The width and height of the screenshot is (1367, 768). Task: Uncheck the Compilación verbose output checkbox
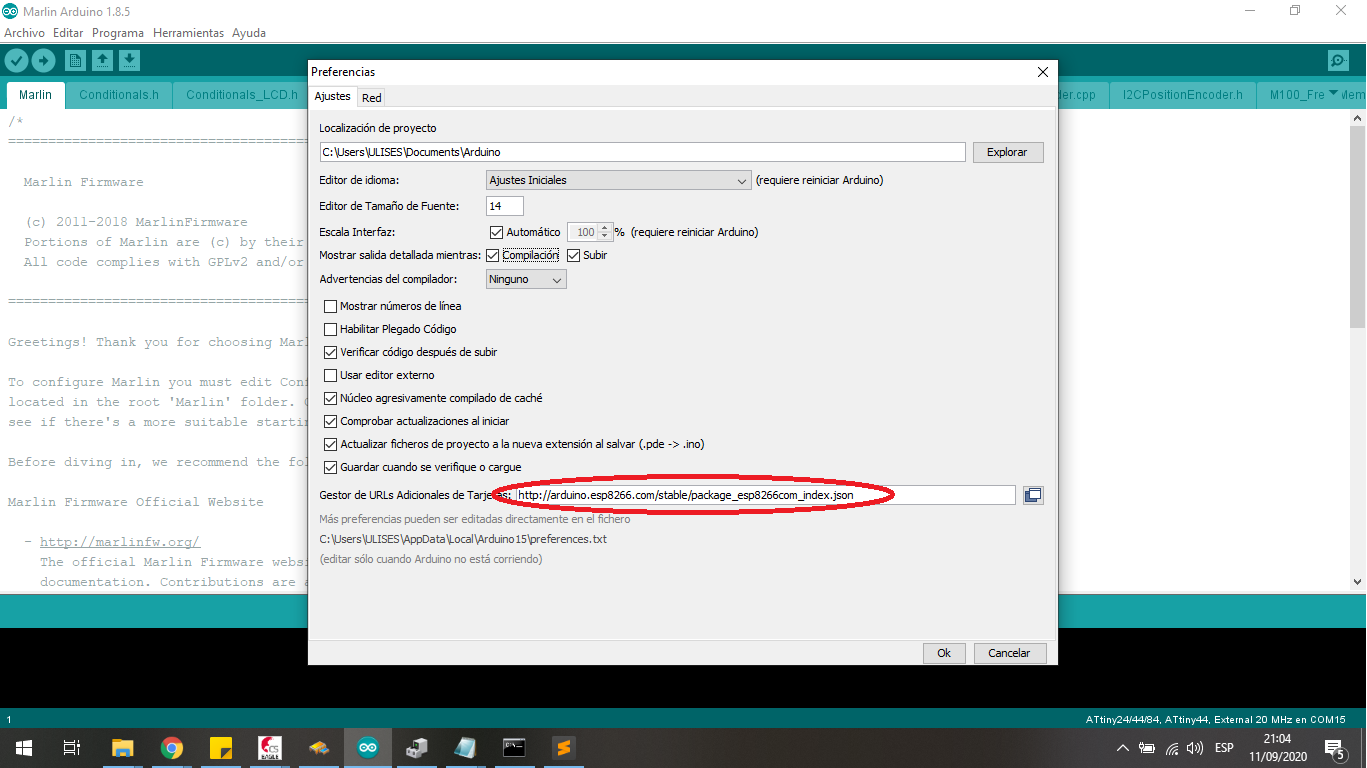pos(492,255)
